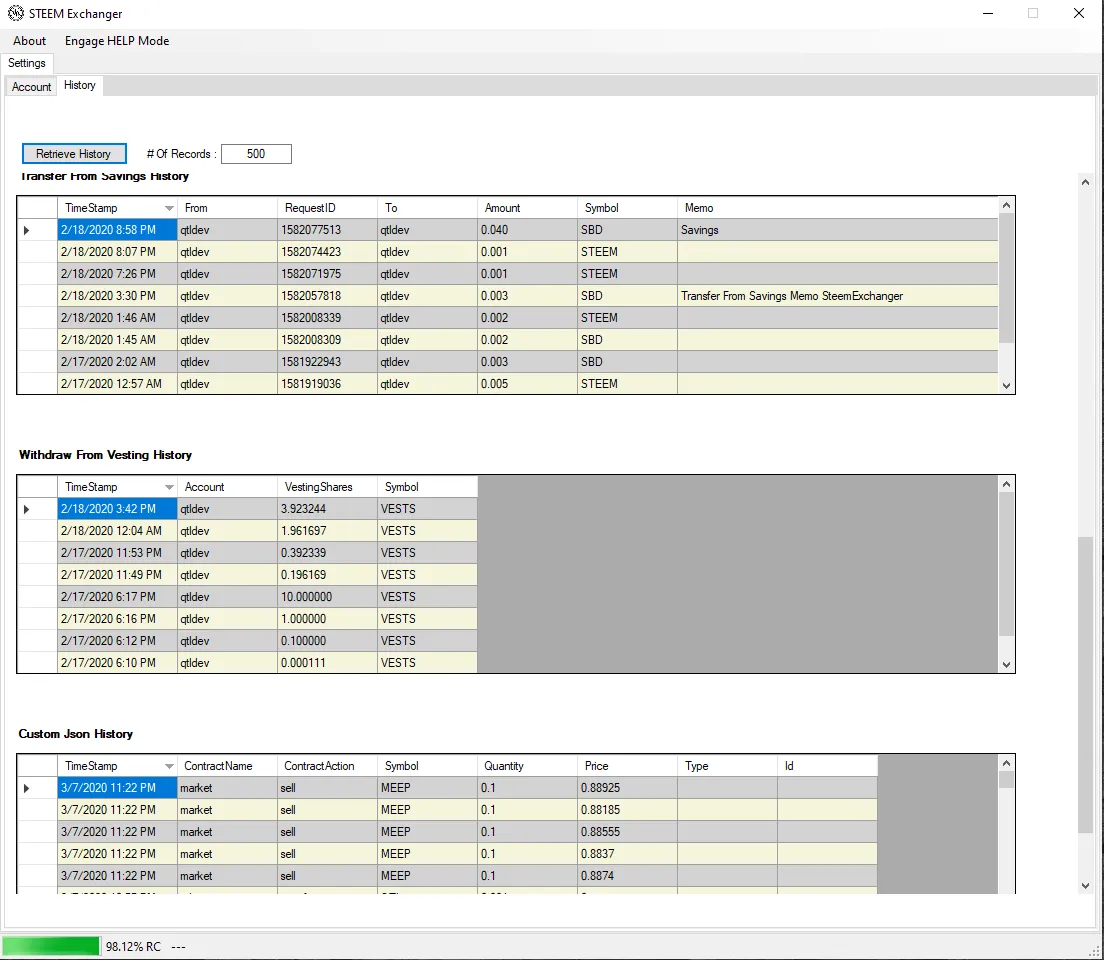
Task: Click the Id column header in Custom Json table
Action: 827,766
